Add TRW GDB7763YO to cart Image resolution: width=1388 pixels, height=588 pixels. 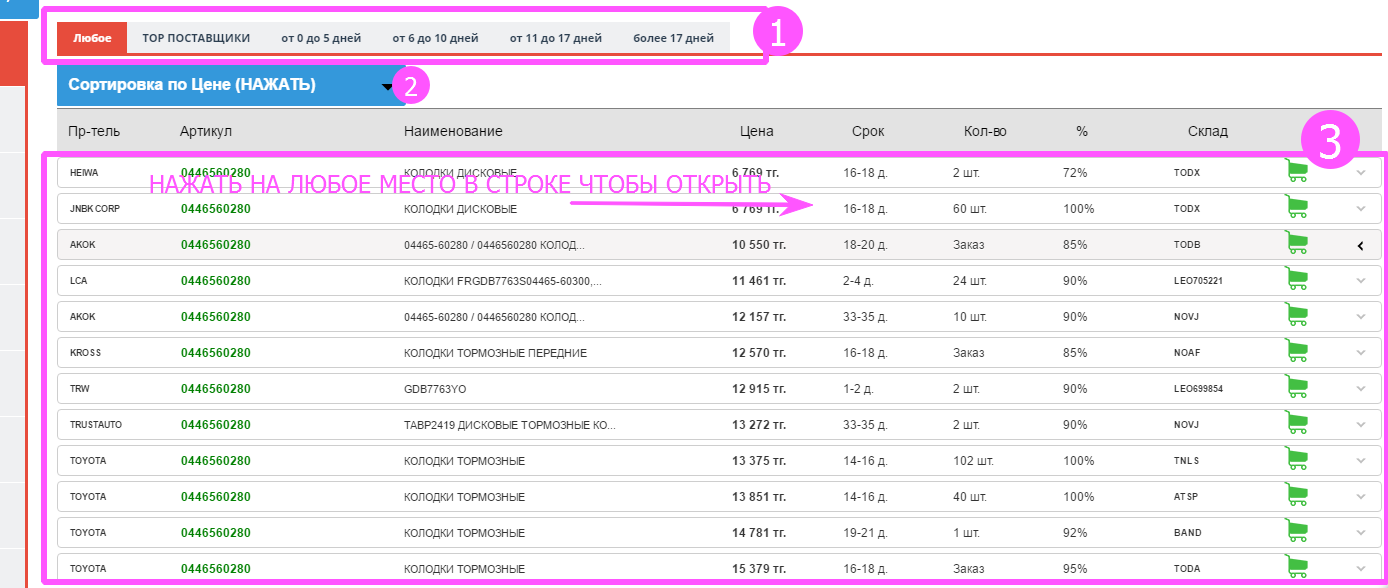(x=1296, y=388)
